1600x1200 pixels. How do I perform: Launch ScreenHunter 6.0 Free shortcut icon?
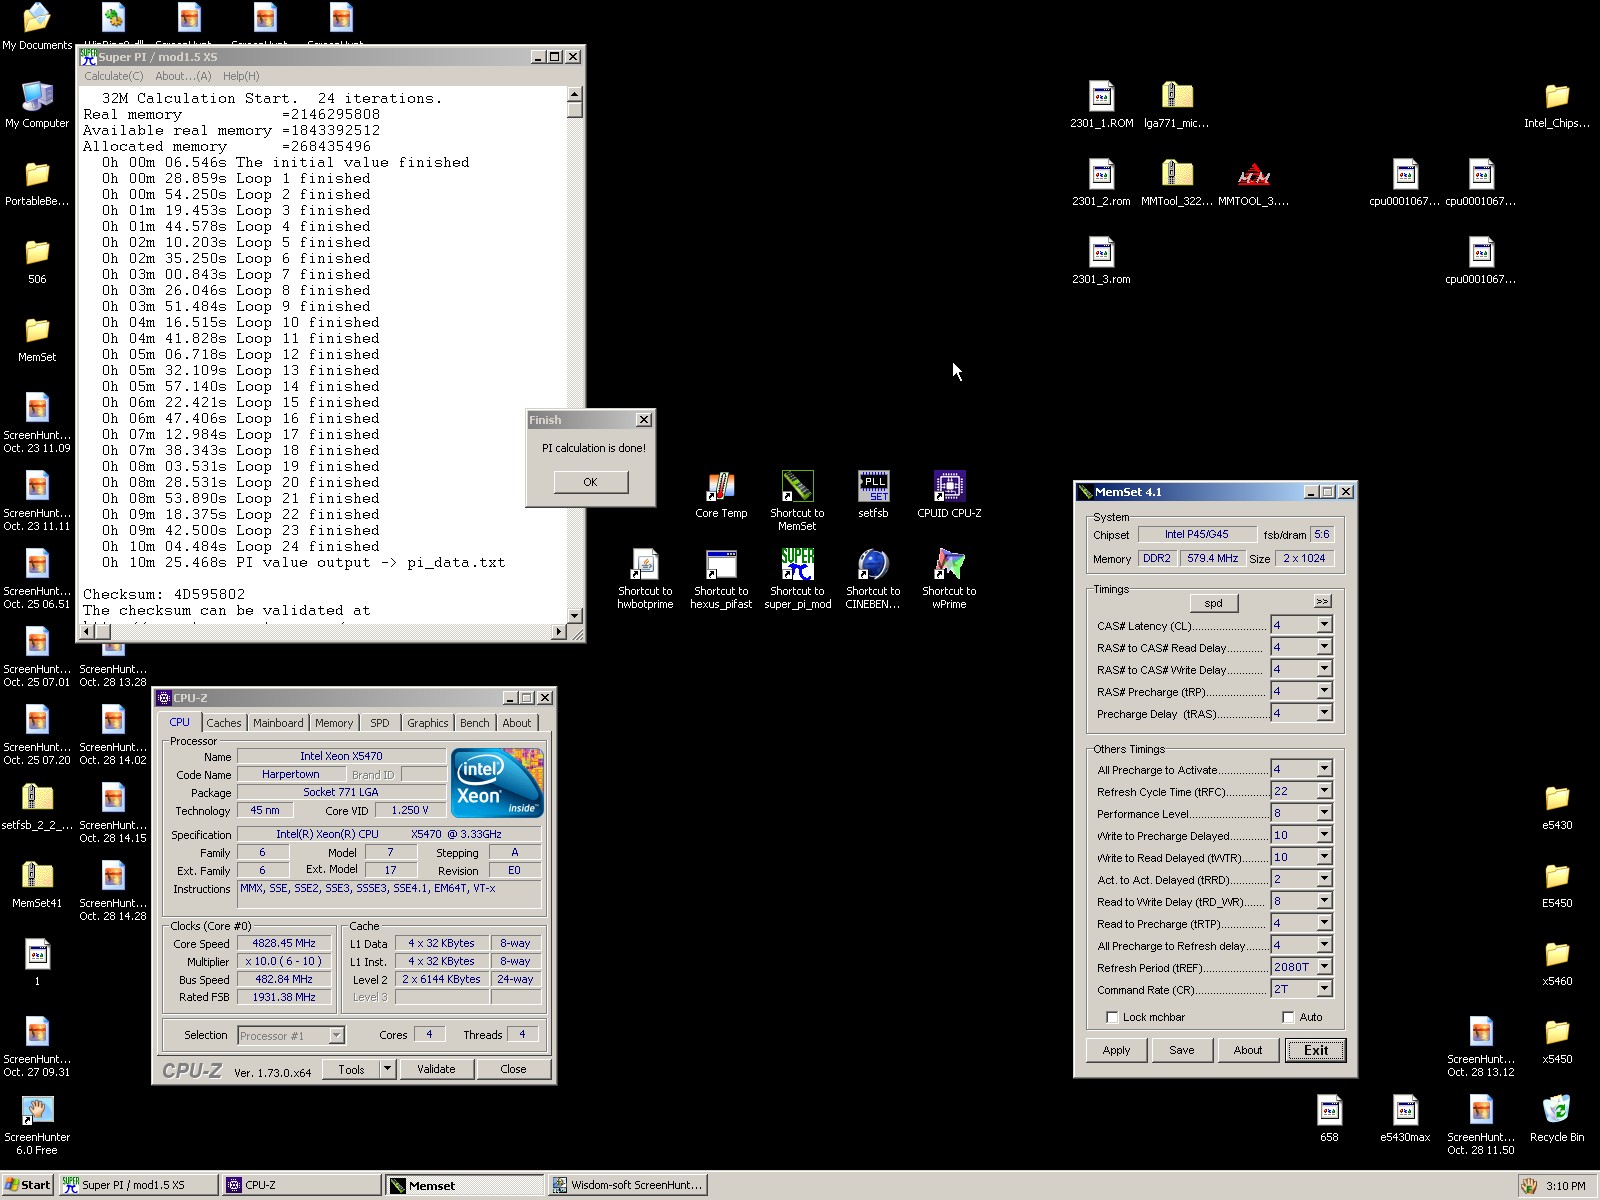pos(37,1125)
